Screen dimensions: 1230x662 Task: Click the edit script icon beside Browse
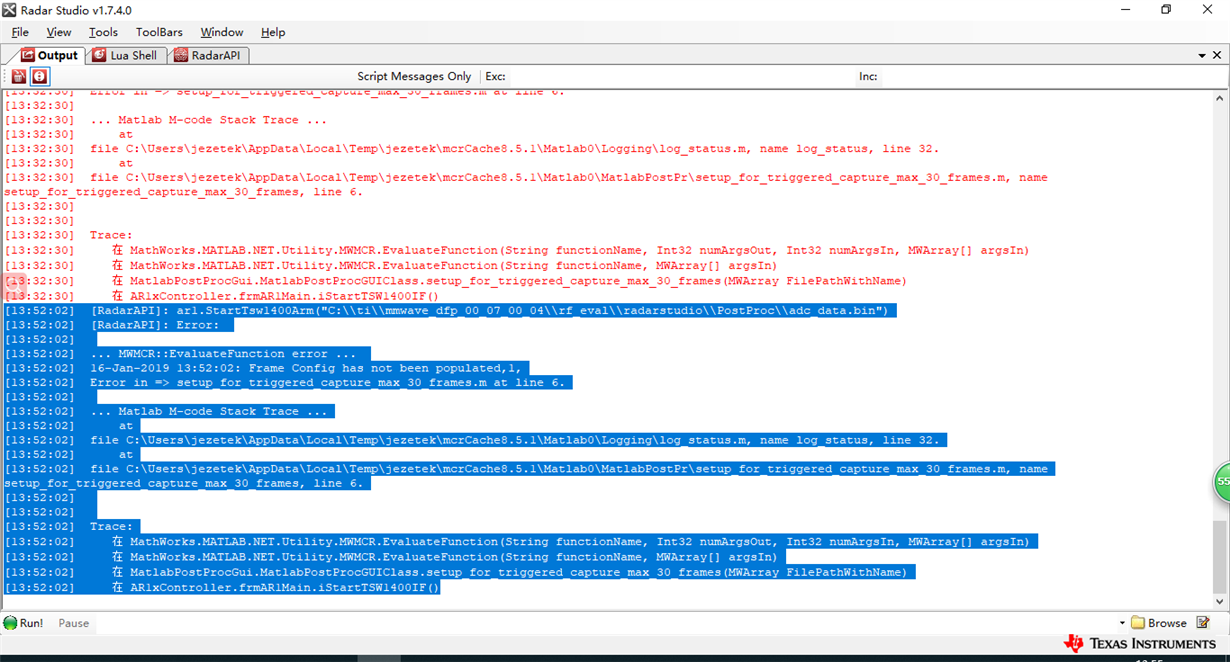1204,623
